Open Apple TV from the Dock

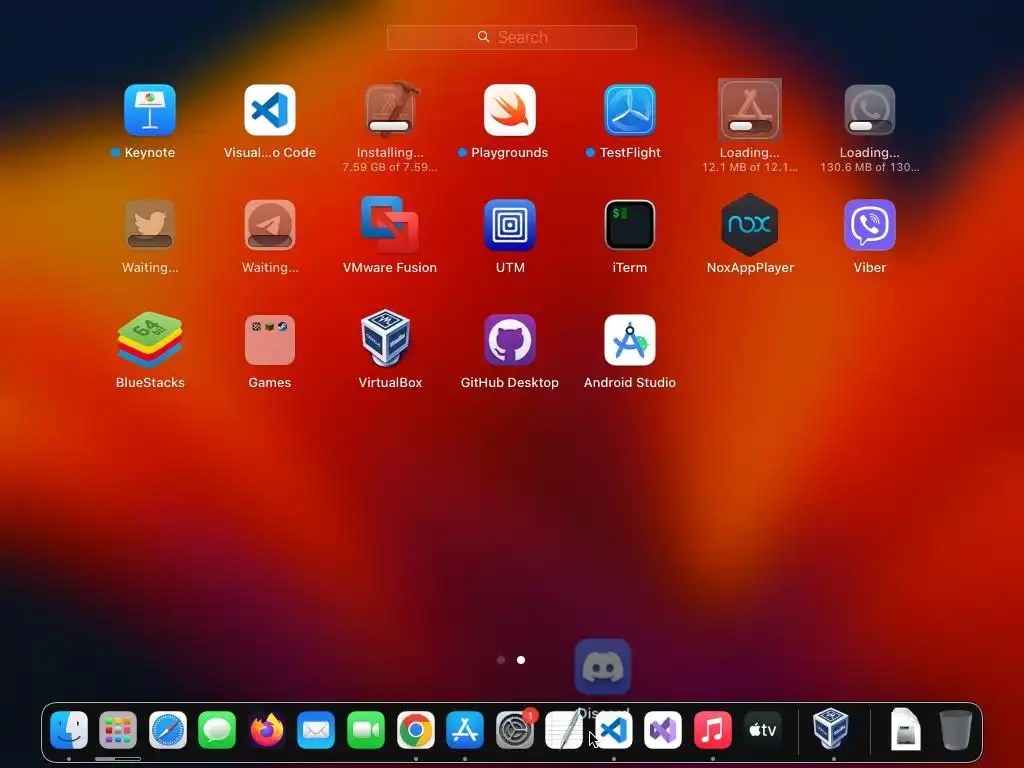point(762,729)
